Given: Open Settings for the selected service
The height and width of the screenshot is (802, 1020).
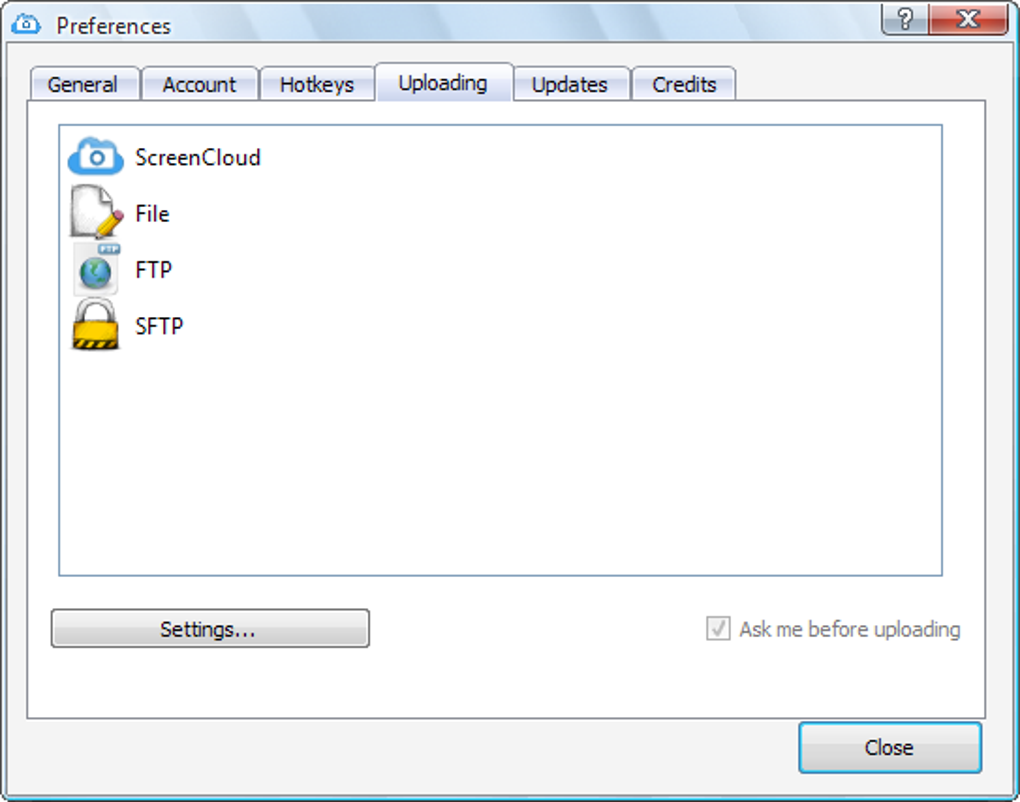Looking at the screenshot, I should [x=210, y=628].
